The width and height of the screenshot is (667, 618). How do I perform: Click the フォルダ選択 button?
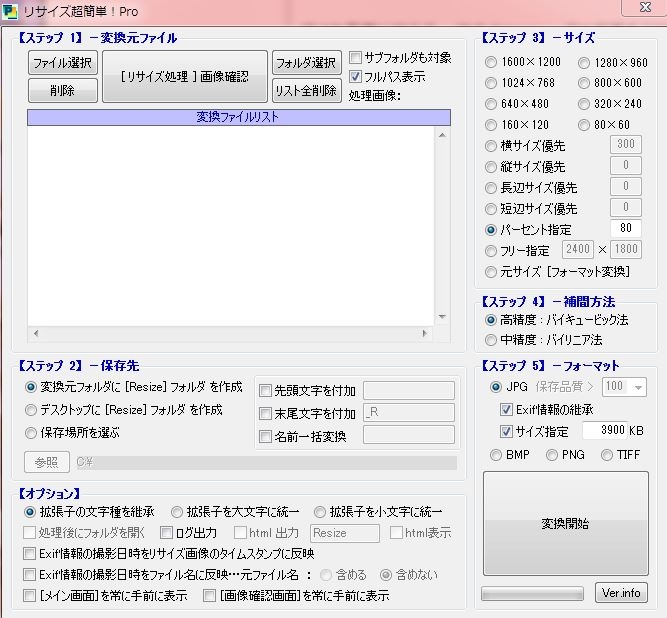click(x=306, y=63)
